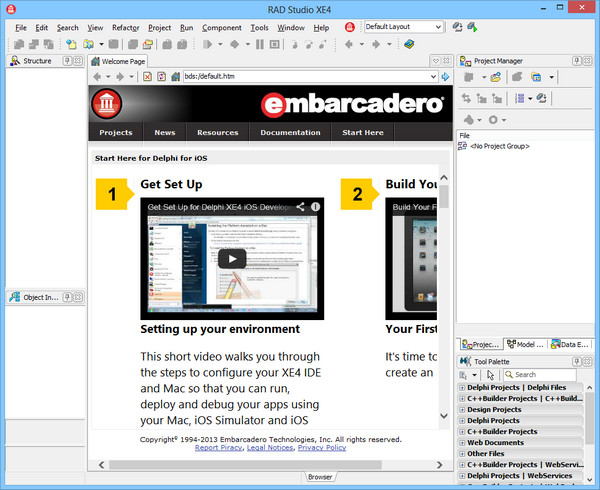Expand the Web Documents category
Viewport: 600px width, 490px height.
click(x=462, y=442)
